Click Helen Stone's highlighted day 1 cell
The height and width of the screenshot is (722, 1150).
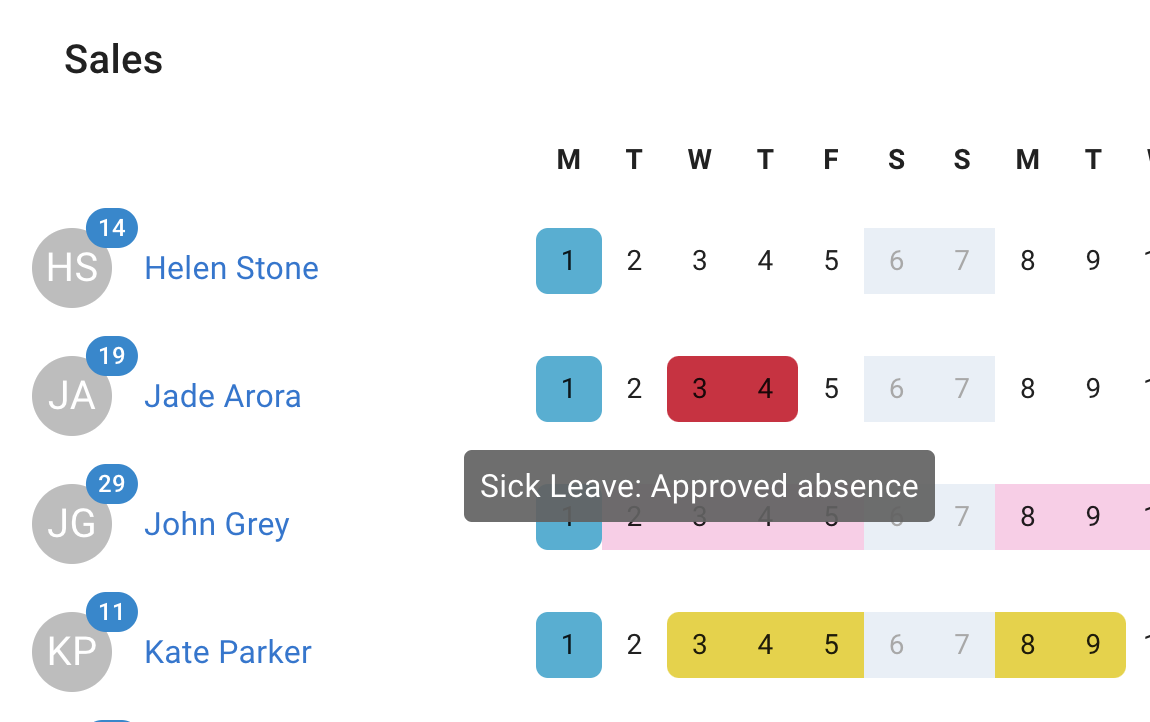pos(569,261)
